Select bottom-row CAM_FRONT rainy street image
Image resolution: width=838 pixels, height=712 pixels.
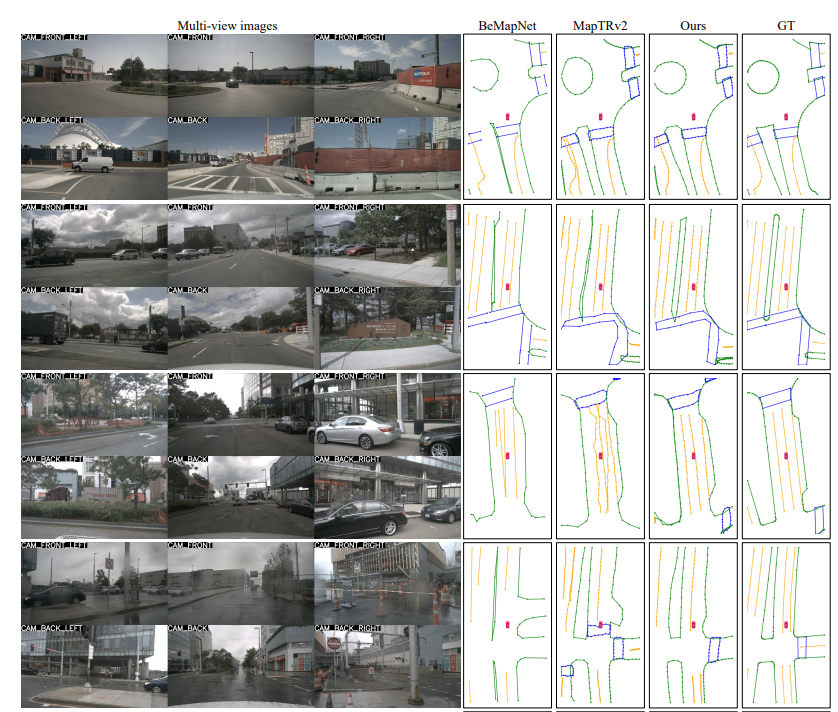(240, 582)
